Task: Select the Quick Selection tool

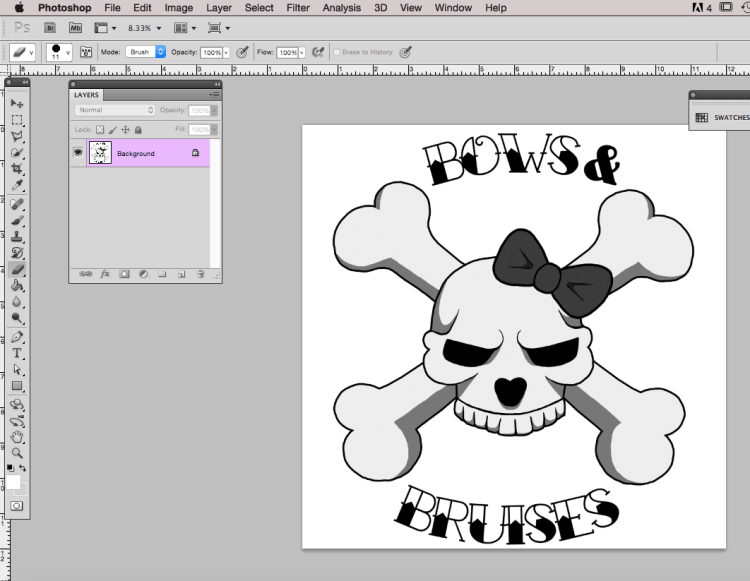Action: (x=17, y=153)
